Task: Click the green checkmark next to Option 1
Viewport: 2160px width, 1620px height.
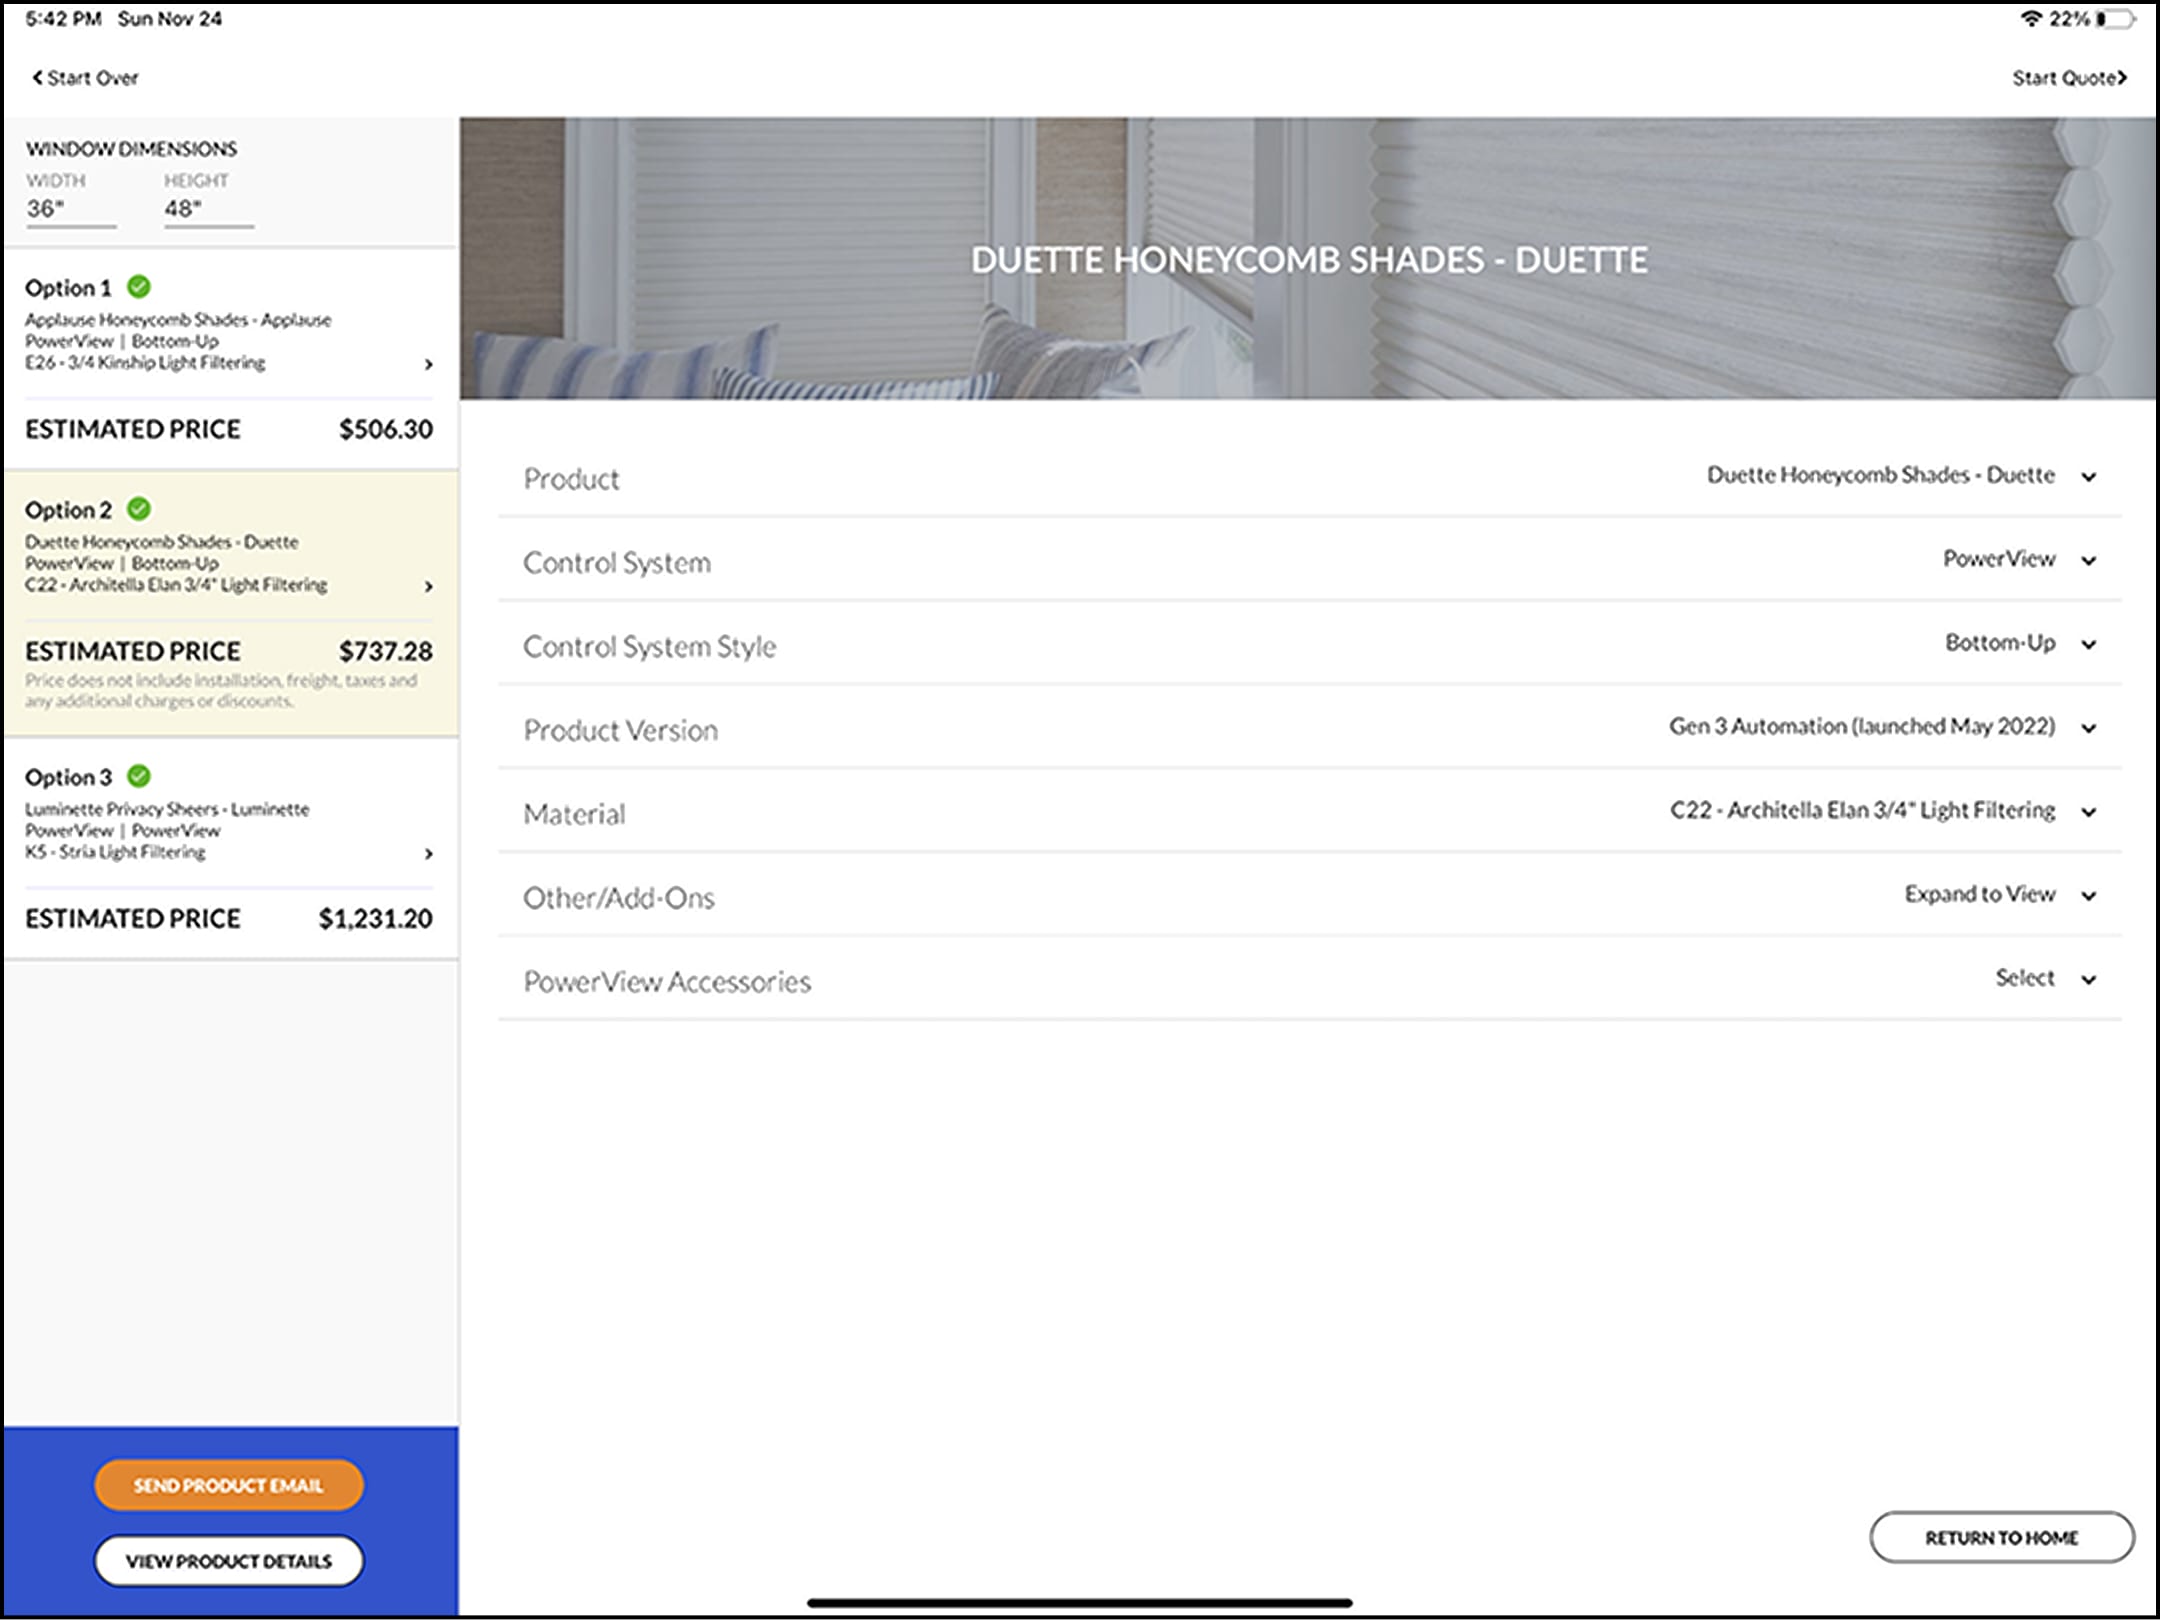Action: coord(139,287)
